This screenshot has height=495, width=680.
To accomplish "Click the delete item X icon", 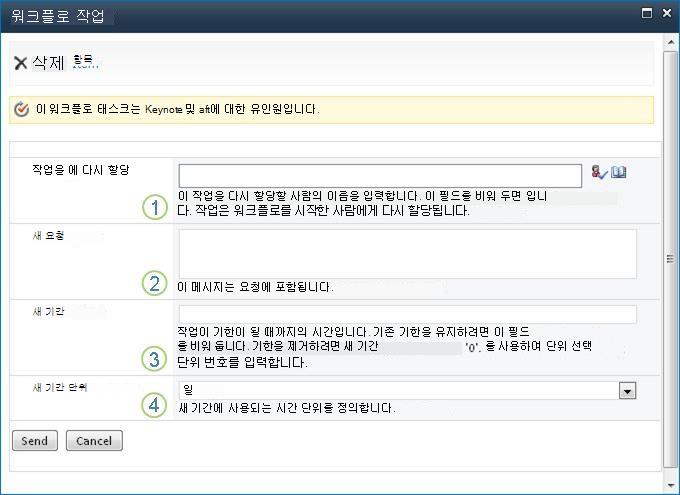I will click(x=20, y=63).
